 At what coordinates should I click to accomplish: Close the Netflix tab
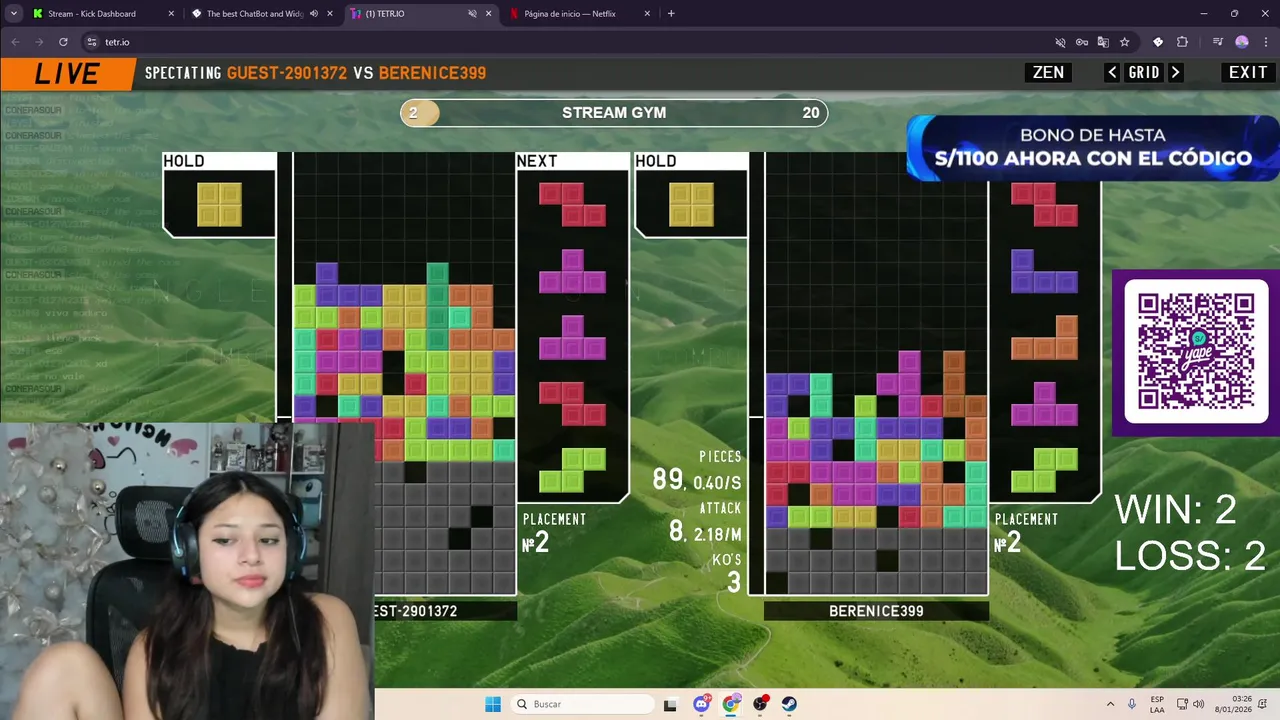(647, 14)
